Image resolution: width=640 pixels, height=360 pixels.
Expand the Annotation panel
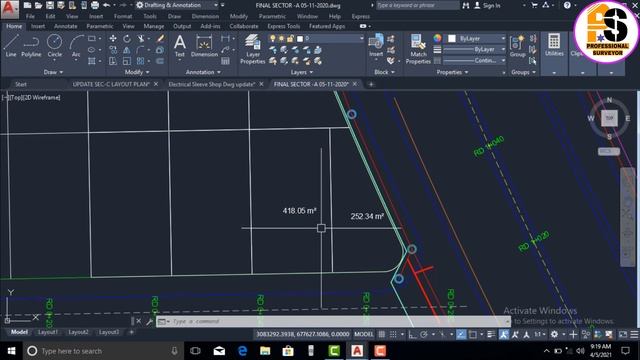coord(203,72)
